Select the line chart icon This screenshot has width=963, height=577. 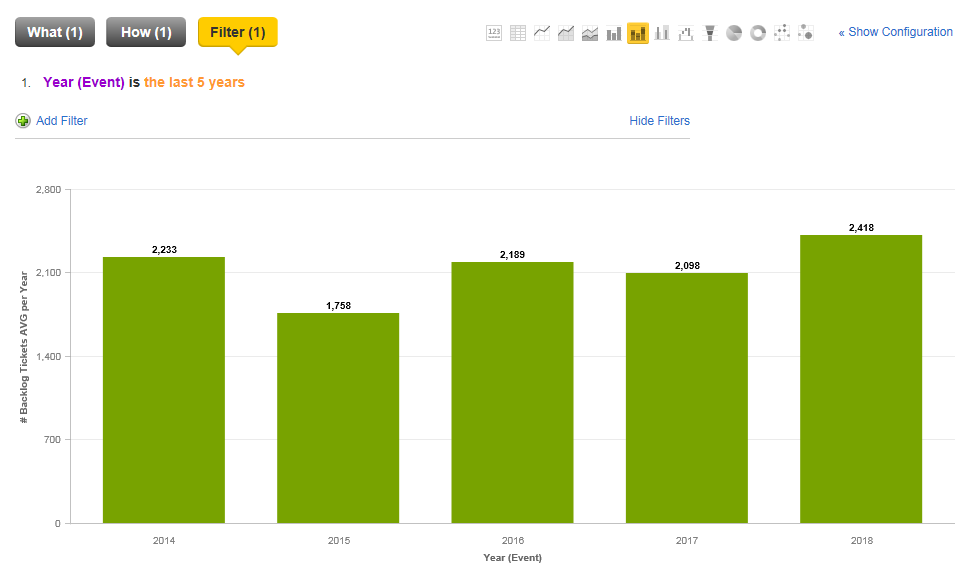[542, 33]
